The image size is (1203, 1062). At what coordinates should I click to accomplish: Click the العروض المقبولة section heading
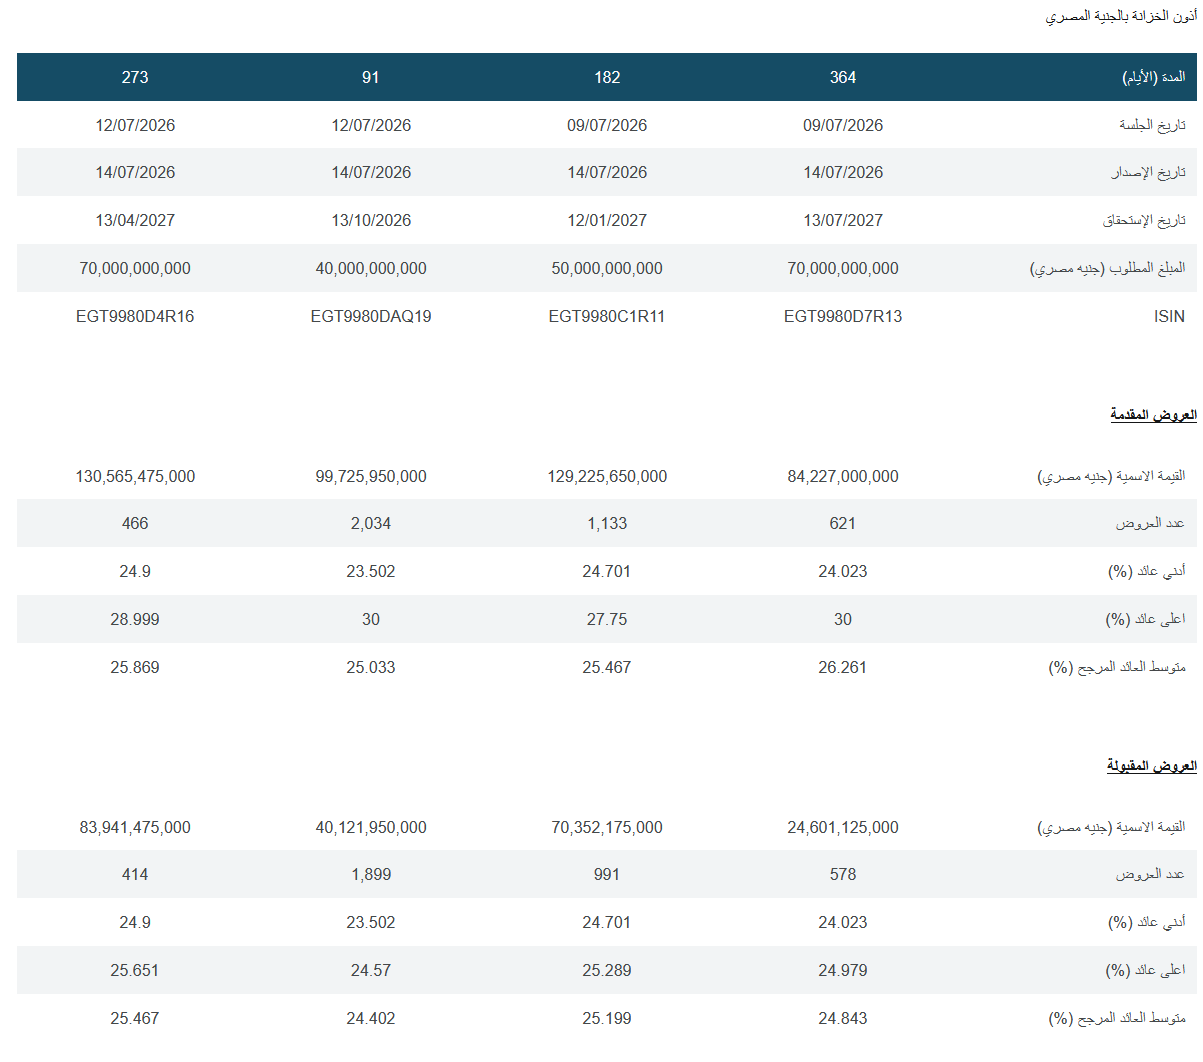pos(1151,765)
